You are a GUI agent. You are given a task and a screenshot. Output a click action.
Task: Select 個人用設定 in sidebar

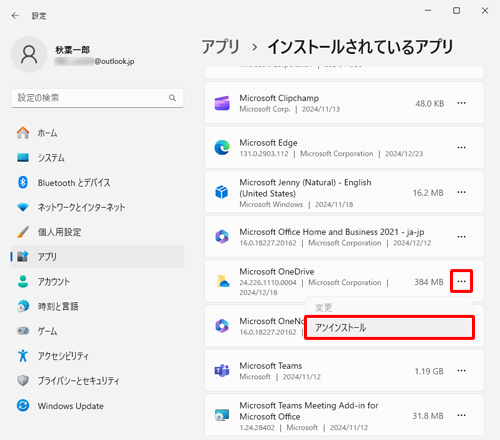97,232
